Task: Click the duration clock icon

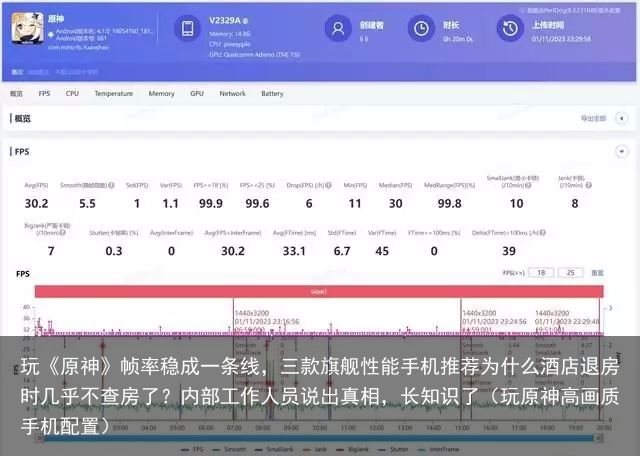Action: click(421, 28)
